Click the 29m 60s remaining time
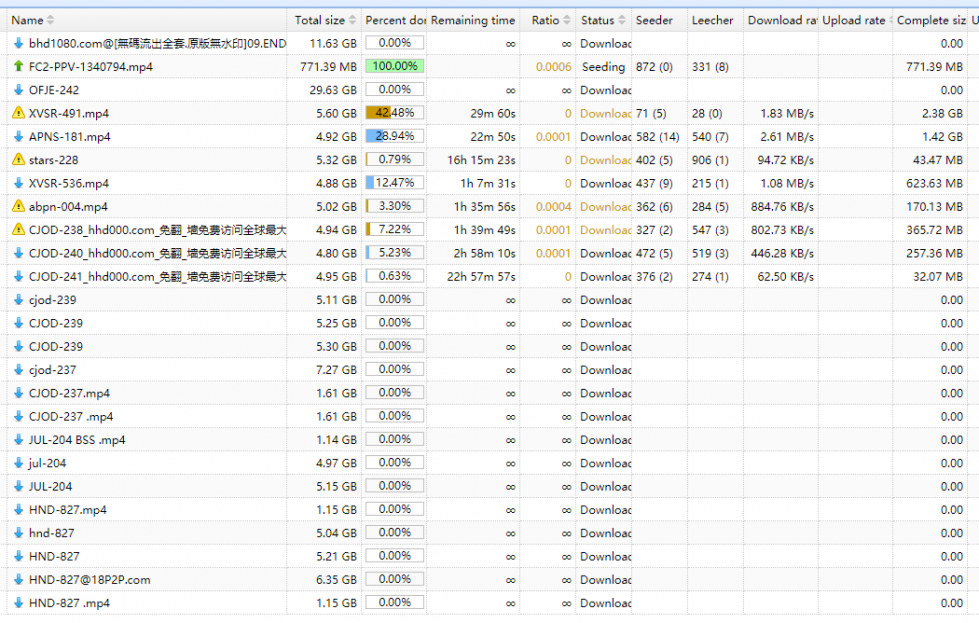979x623 pixels. click(x=493, y=114)
